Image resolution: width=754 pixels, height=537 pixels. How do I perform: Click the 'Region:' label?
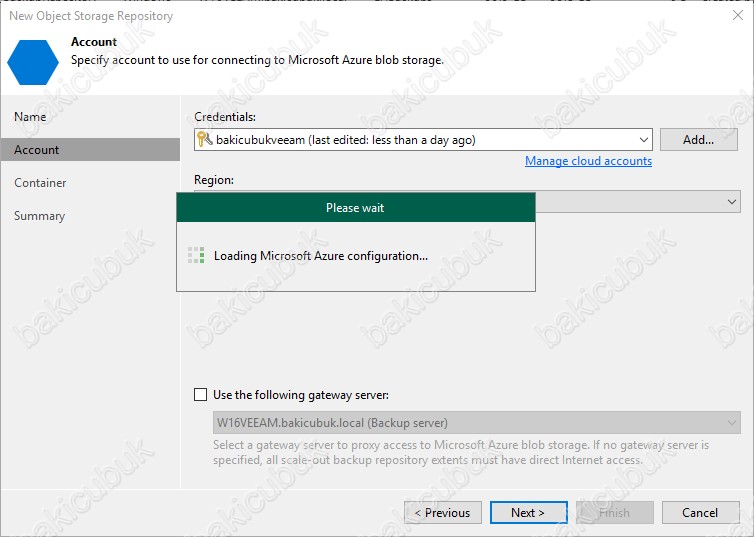pyautogui.click(x=214, y=180)
